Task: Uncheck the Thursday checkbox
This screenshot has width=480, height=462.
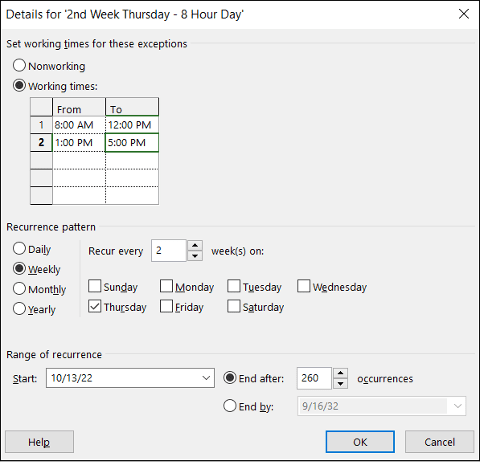Action: pyautogui.click(x=95, y=306)
